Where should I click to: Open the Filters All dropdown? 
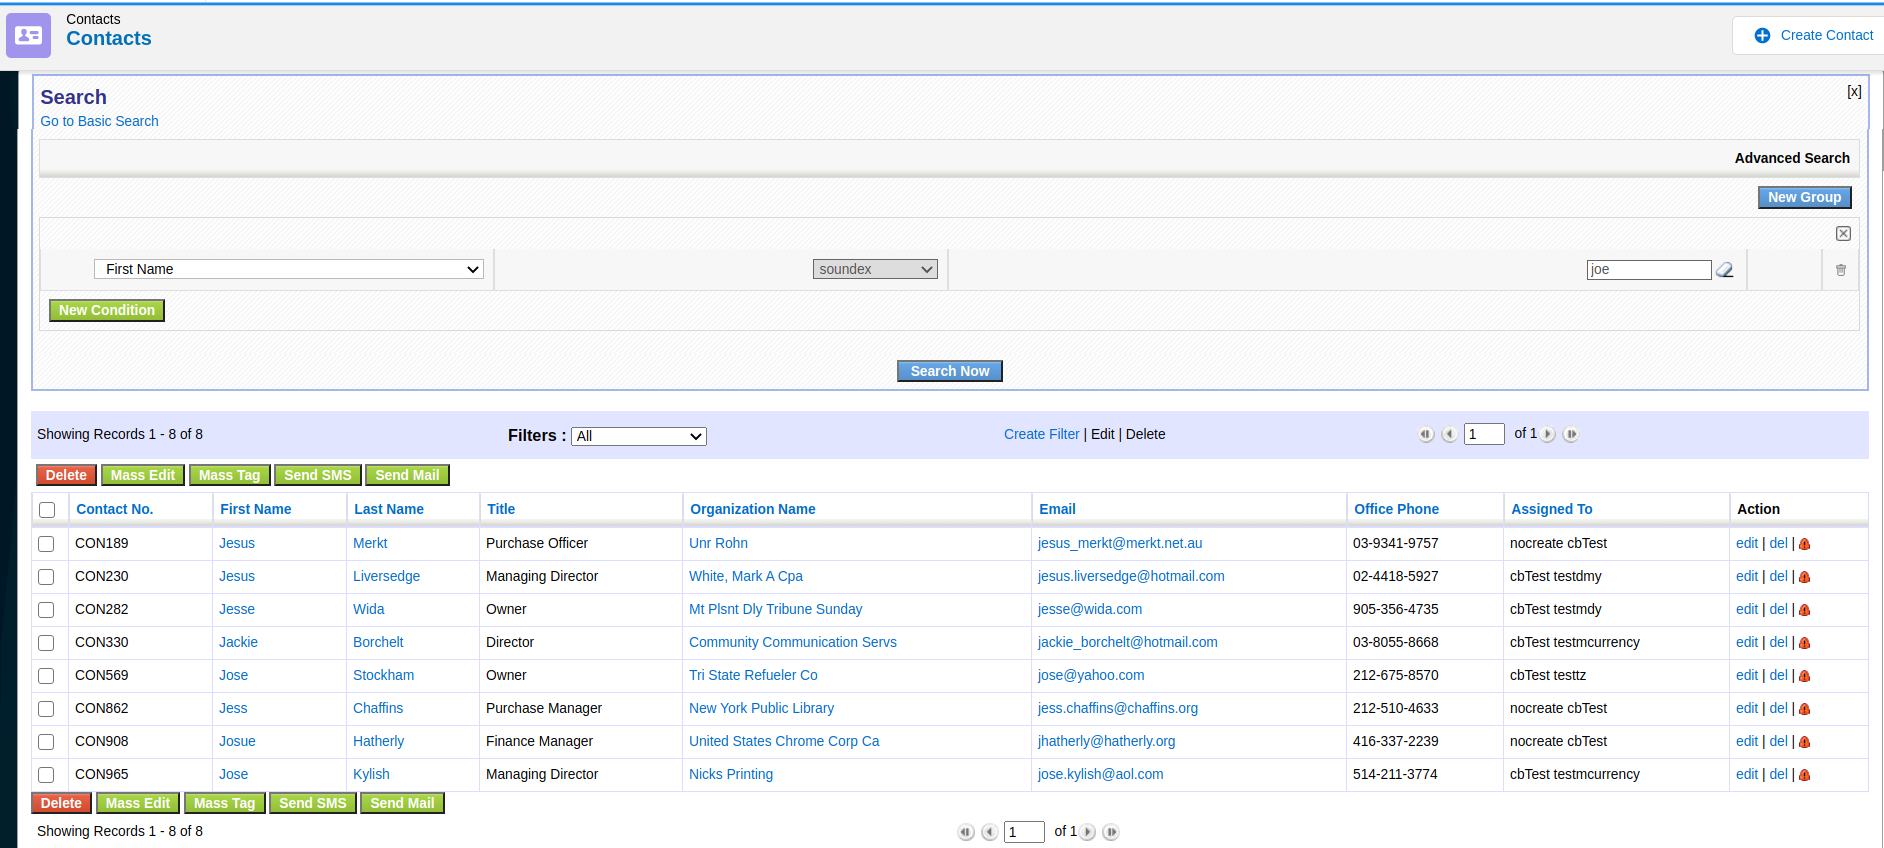pyautogui.click(x=639, y=436)
